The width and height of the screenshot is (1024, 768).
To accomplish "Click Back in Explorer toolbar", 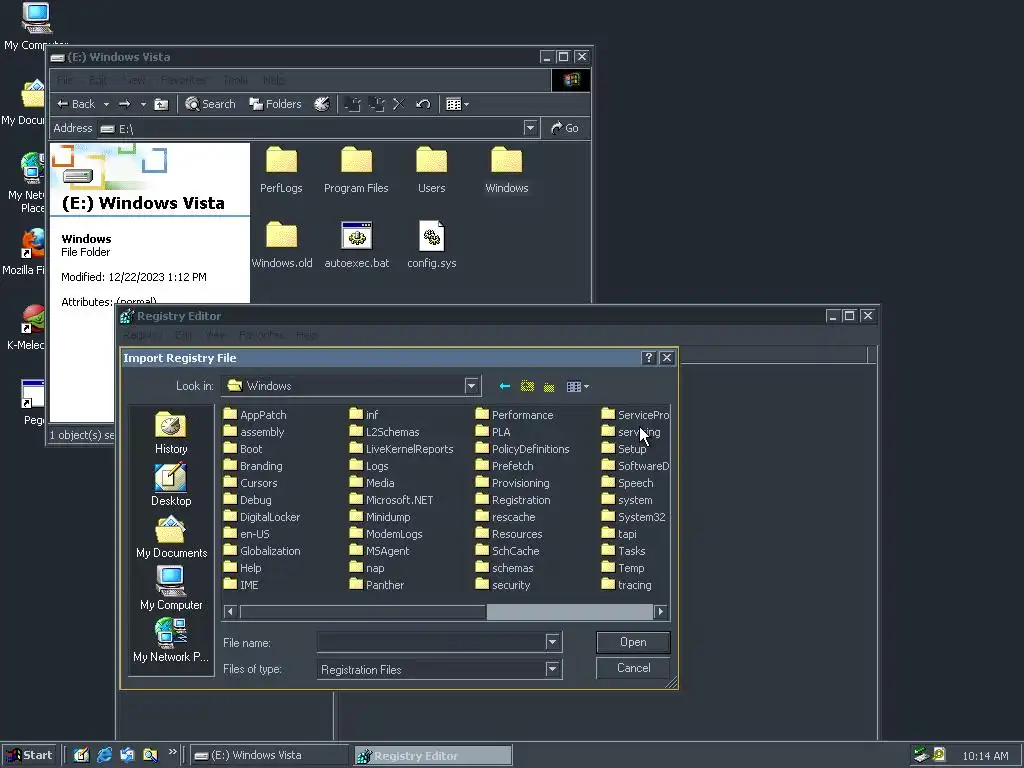I will (76, 104).
